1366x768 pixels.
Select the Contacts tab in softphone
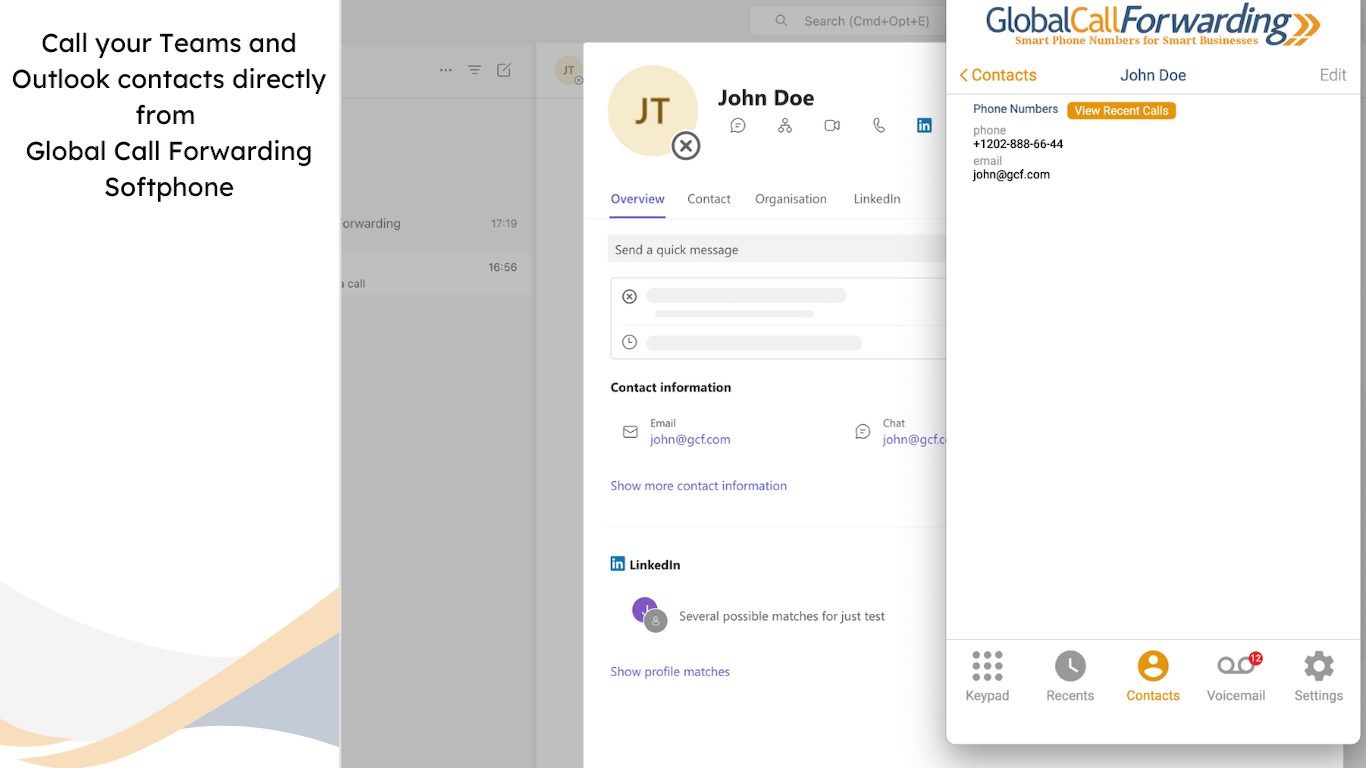1153,677
